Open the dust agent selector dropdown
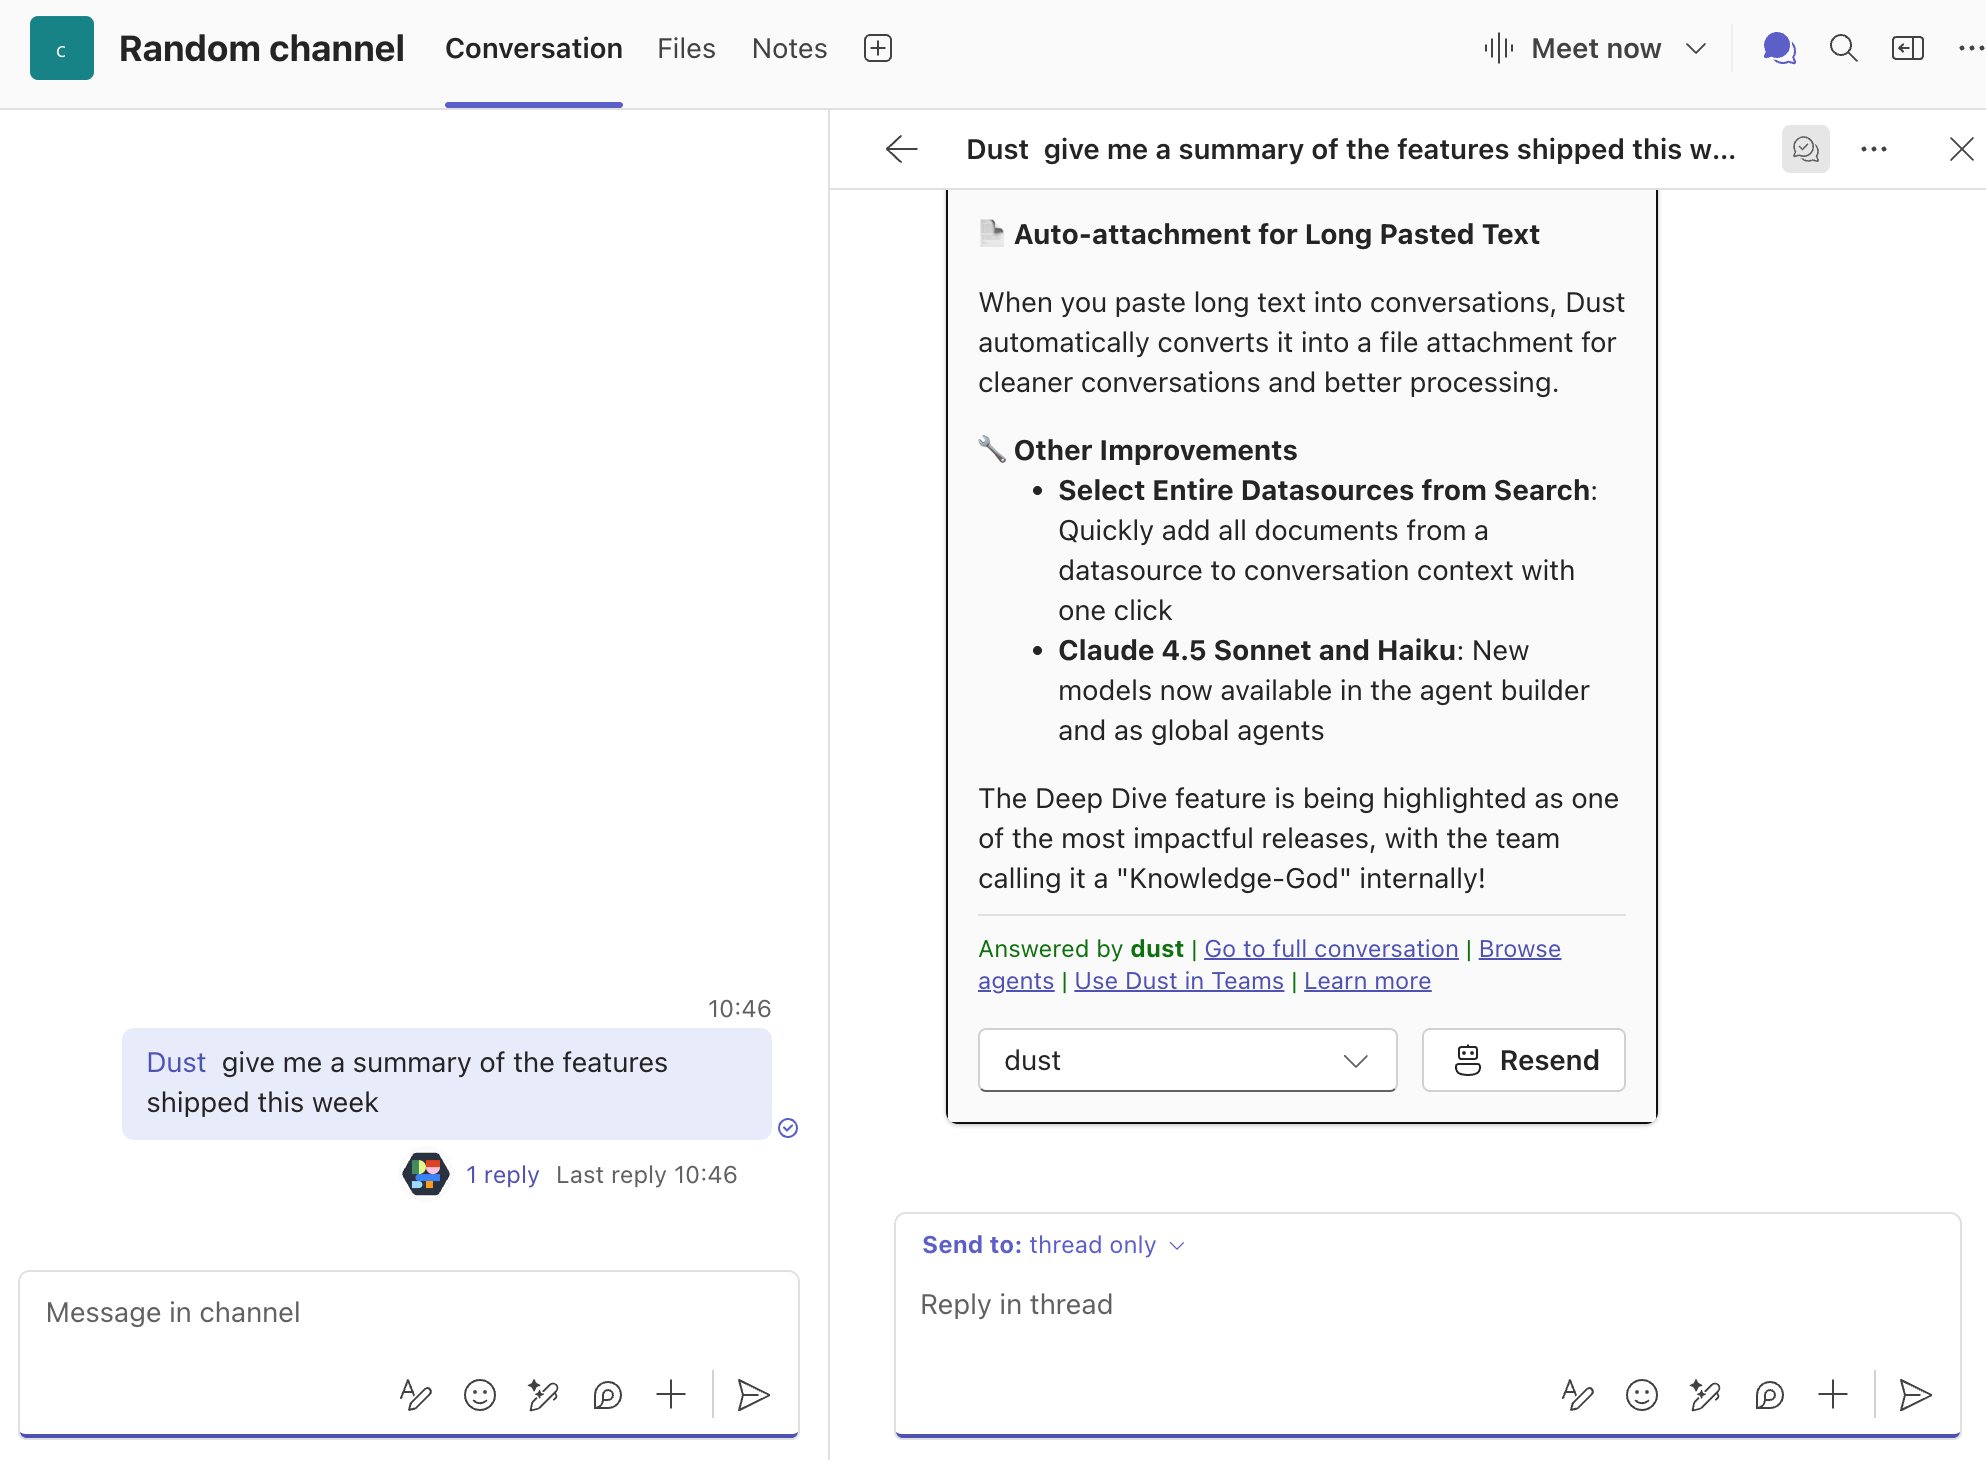The width and height of the screenshot is (1986, 1460). (1187, 1060)
